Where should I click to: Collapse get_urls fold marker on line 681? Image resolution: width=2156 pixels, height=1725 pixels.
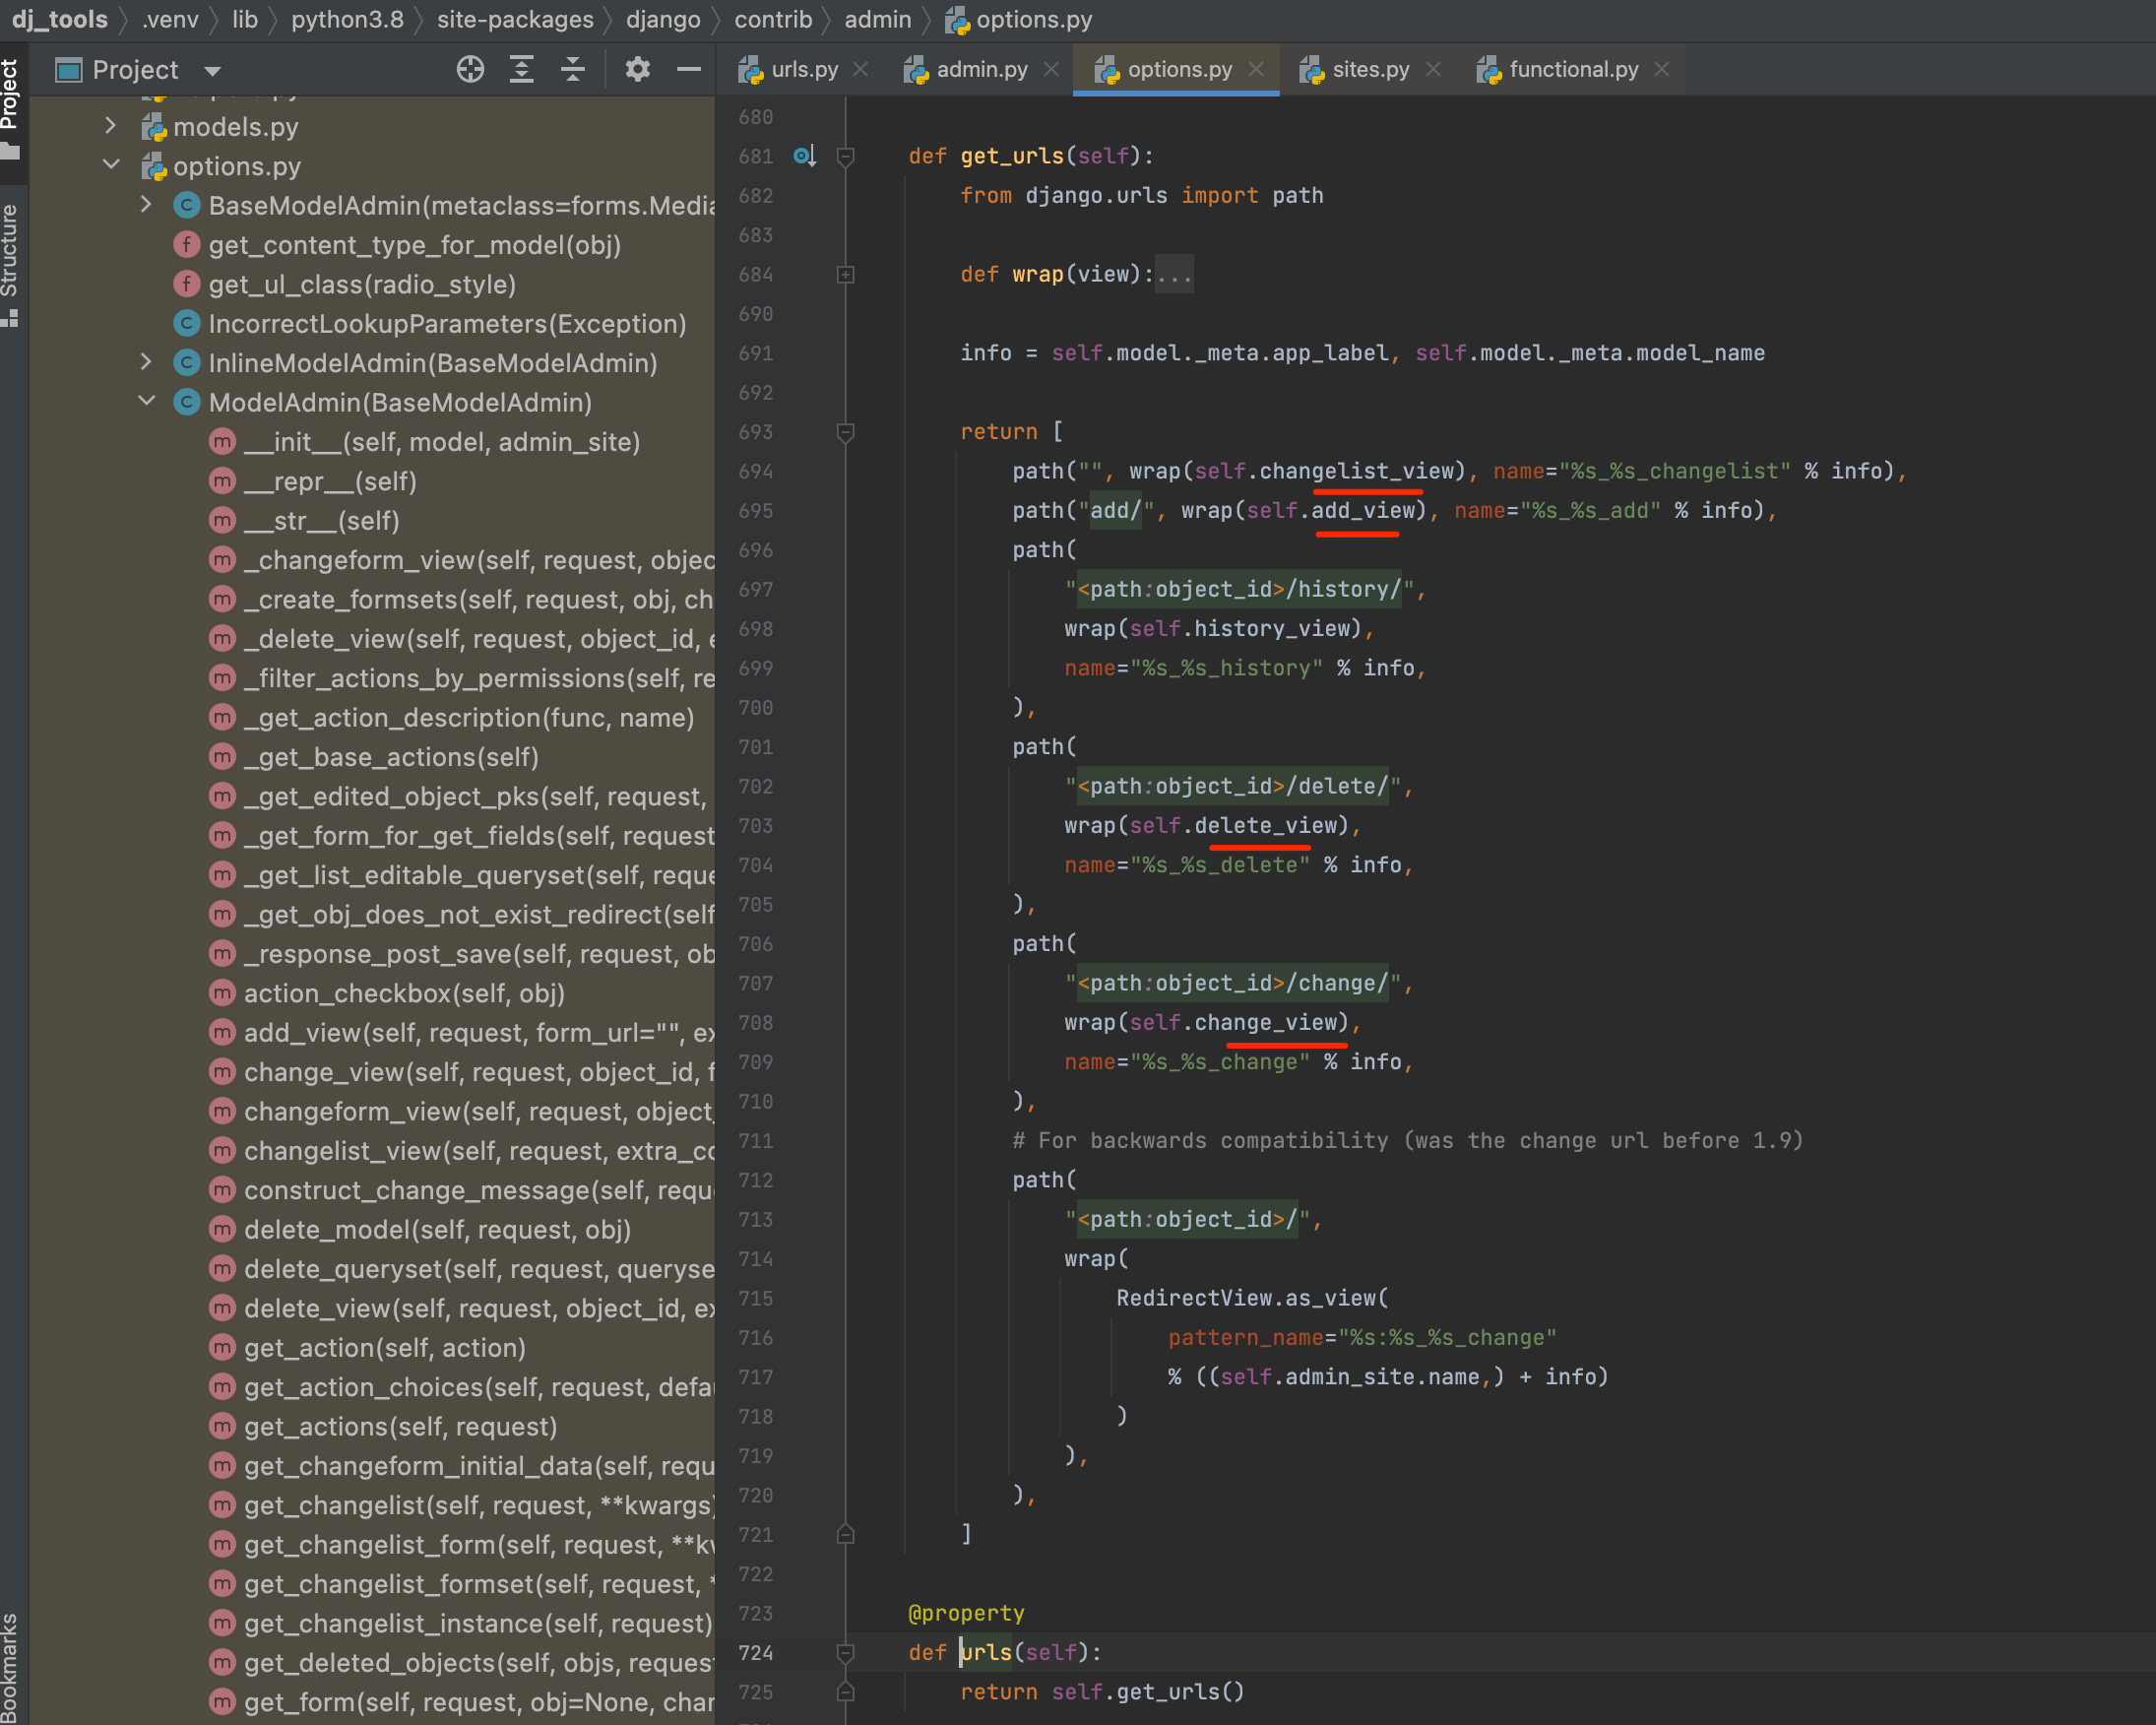(845, 156)
